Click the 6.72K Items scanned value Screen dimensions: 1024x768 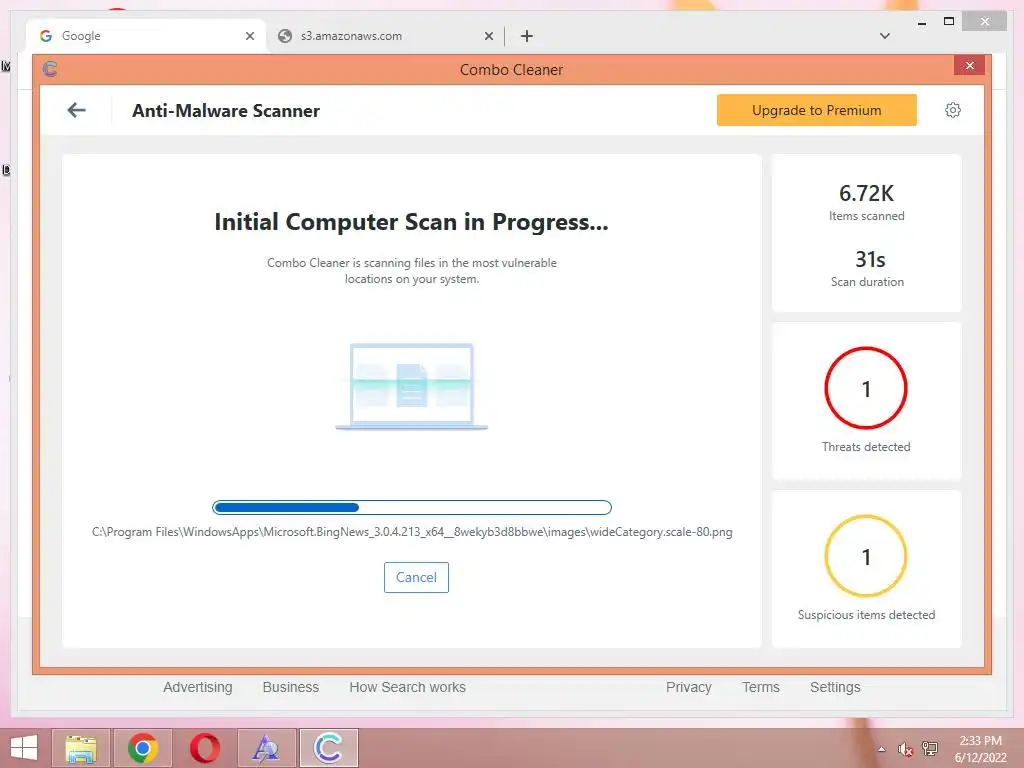[867, 193]
